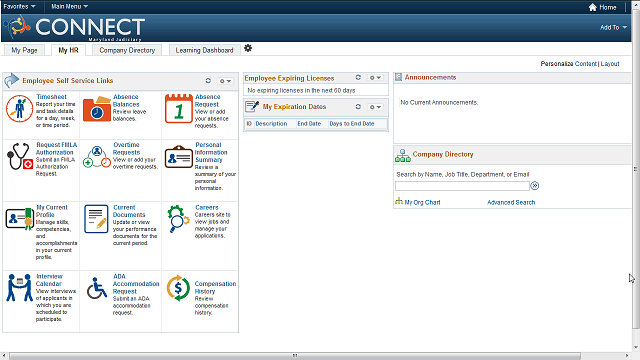Screen dimensions: 640x360
Task: Refresh the Employee Expiring Licenses pagelet
Action: pyautogui.click(x=358, y=77)
